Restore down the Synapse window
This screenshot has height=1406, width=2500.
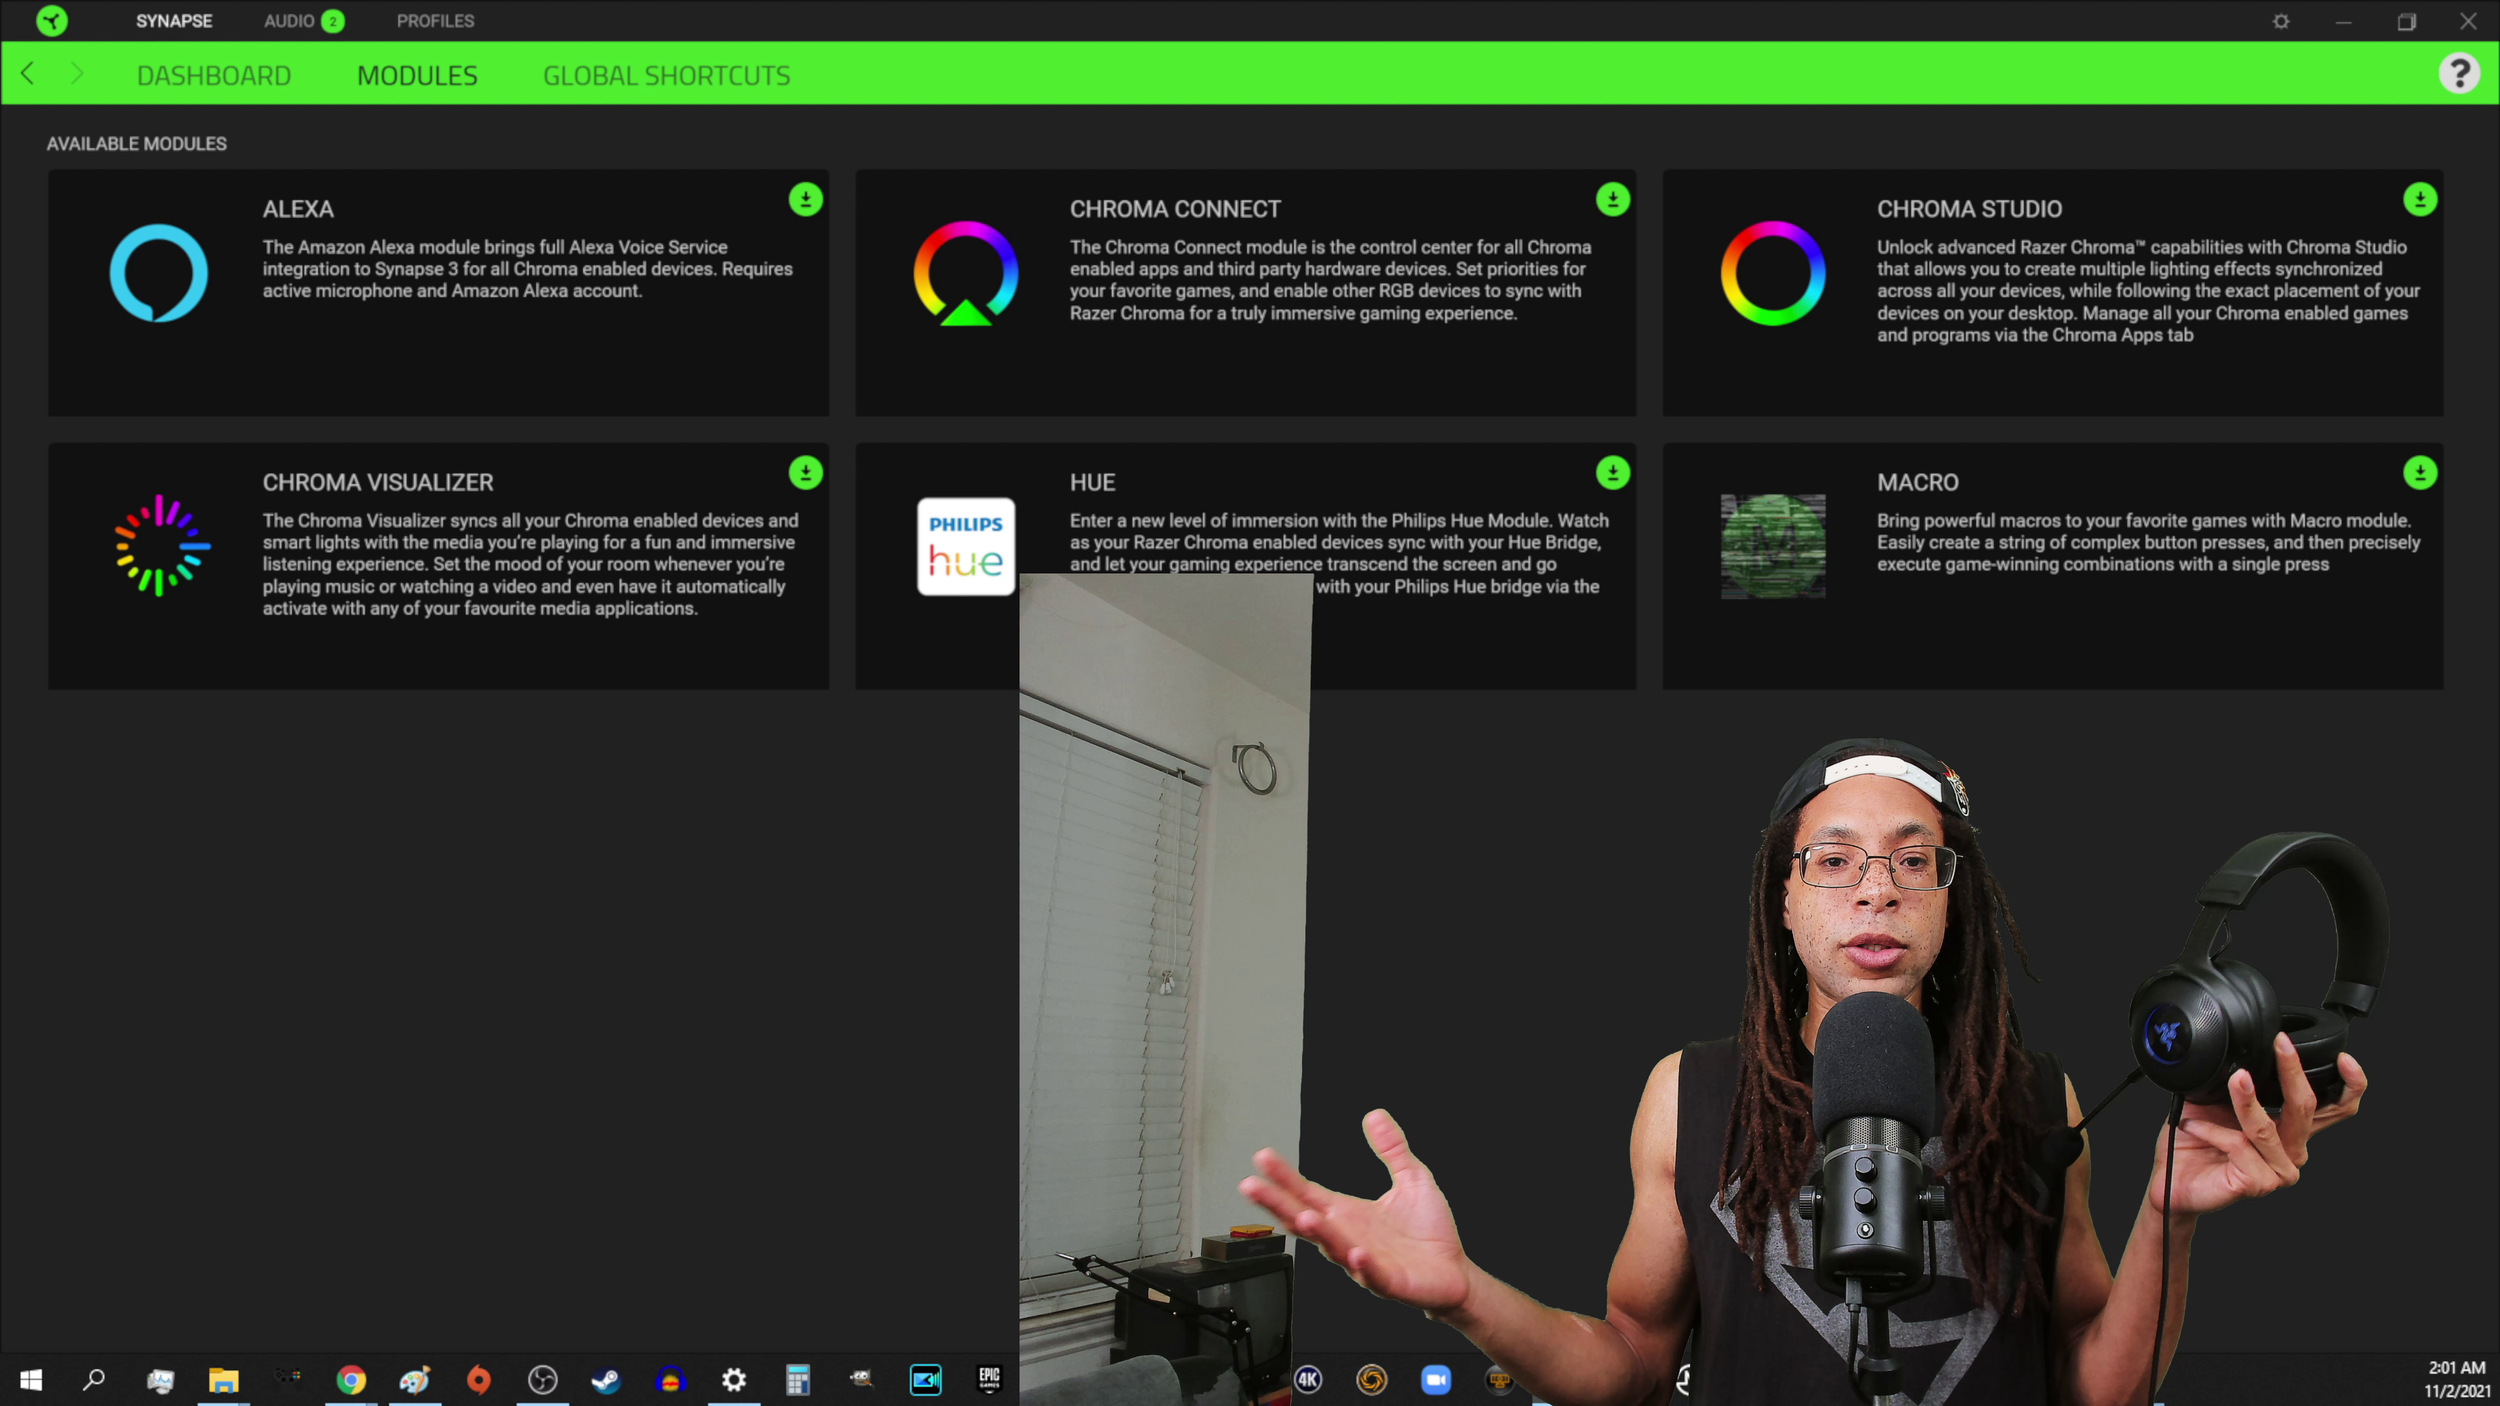tap(2406, 21)
